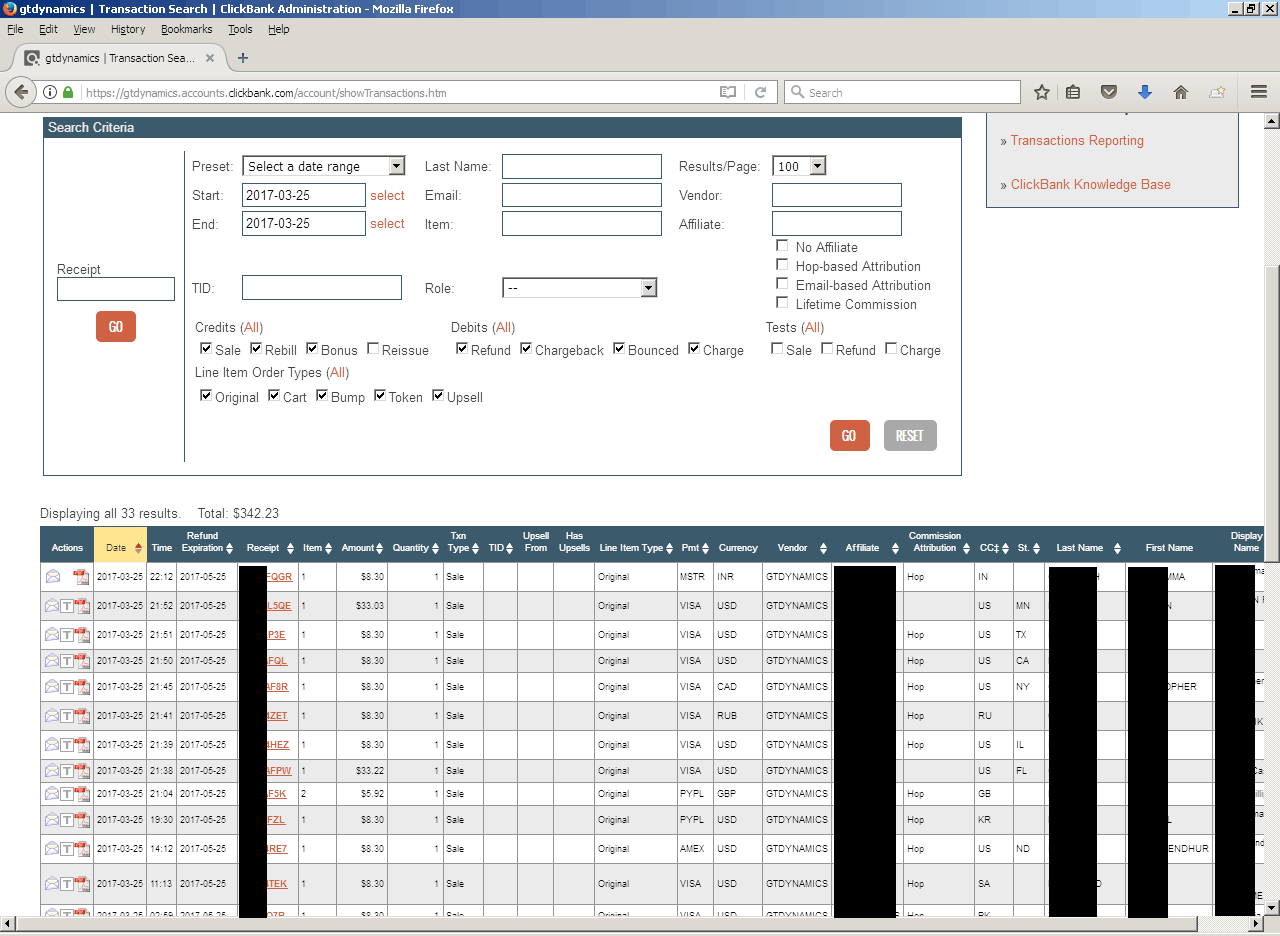The image size is (1280, 936).
Task: Click the T text icon in 21:45 row
Action: pos(67,687)
